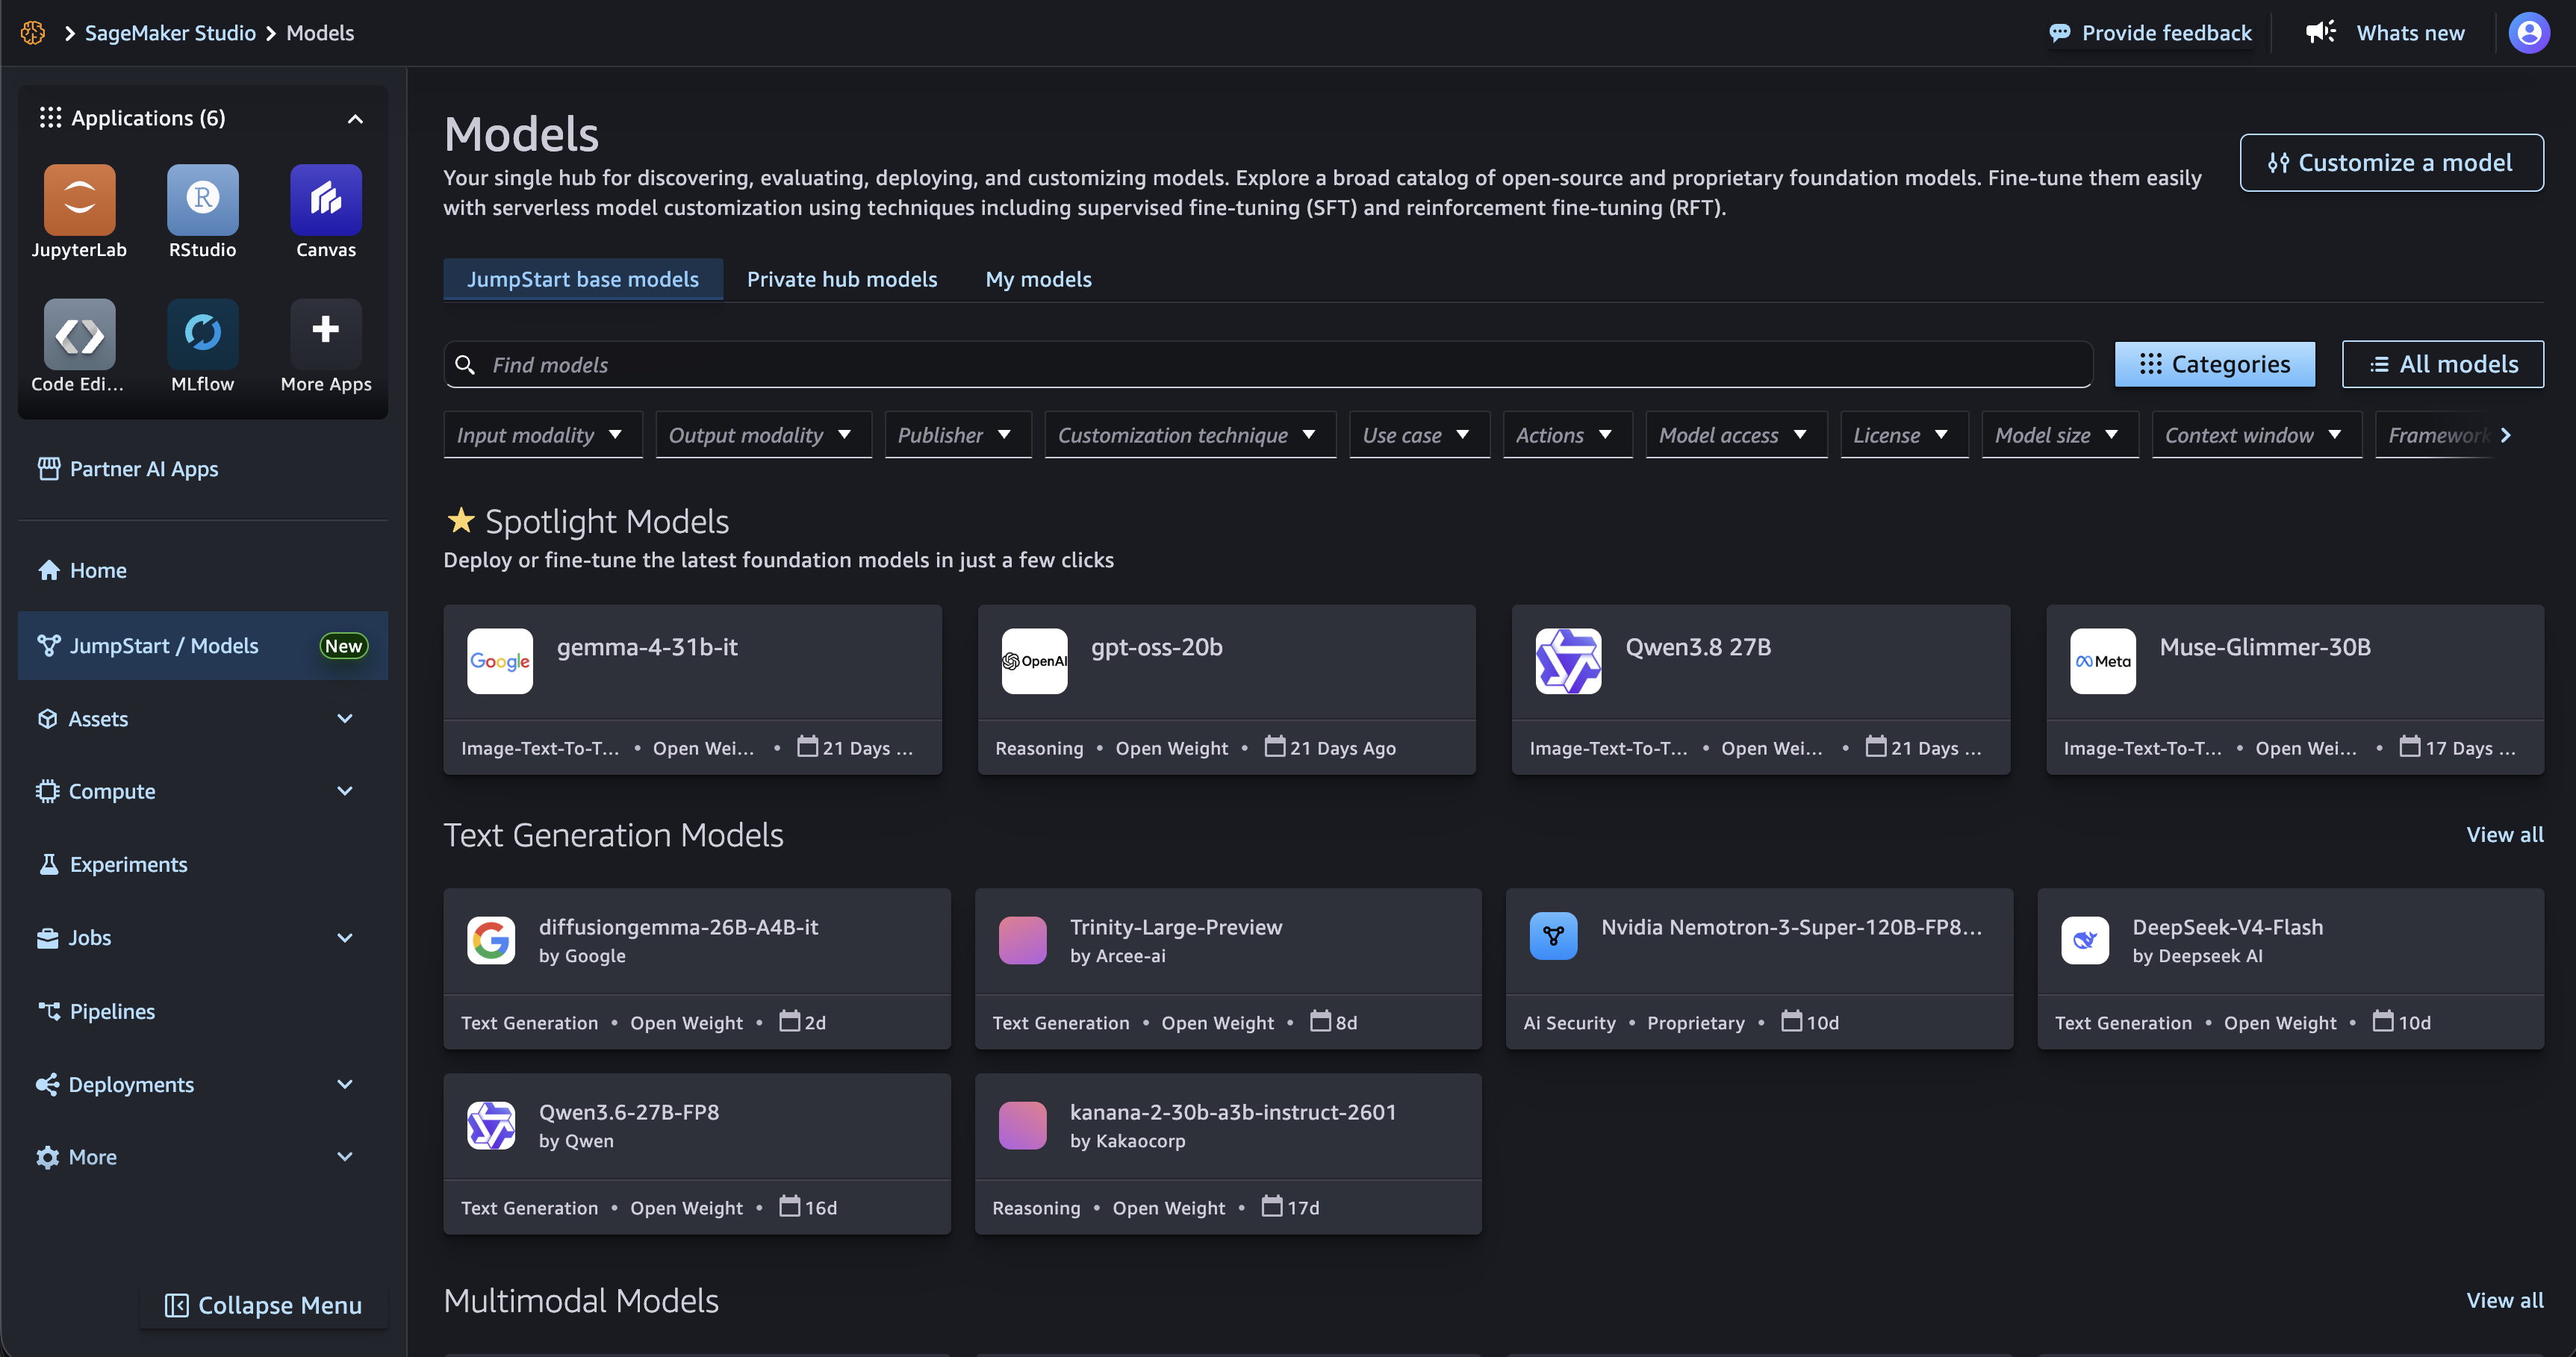
Task: Open the Model access filter dropdown
Action: pos(1735,435)
